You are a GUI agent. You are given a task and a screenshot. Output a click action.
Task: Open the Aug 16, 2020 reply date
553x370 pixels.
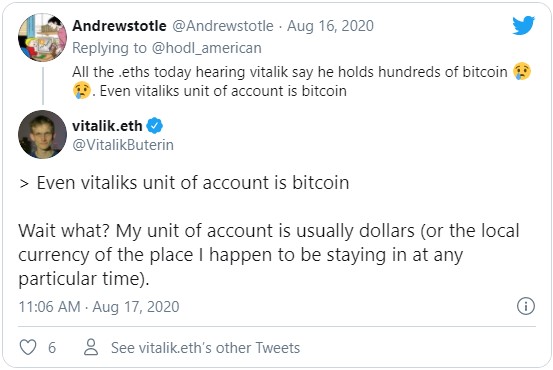pyautogui.click(x=330, y=26)
